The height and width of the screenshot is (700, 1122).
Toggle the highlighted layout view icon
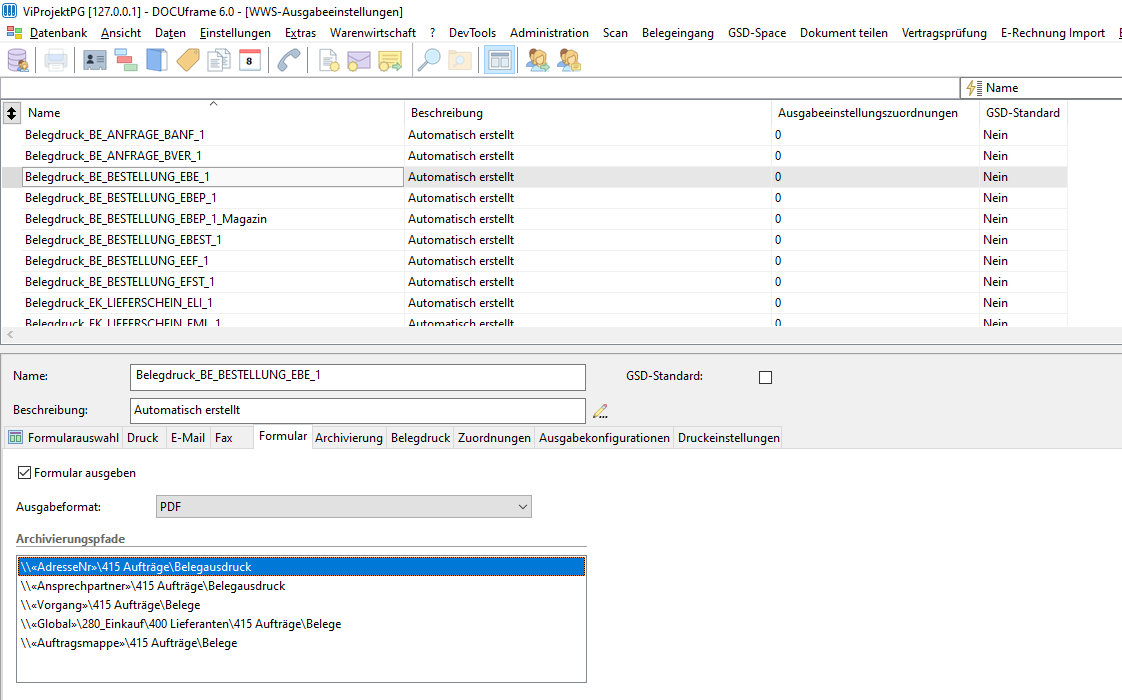(x=499, y=60)
